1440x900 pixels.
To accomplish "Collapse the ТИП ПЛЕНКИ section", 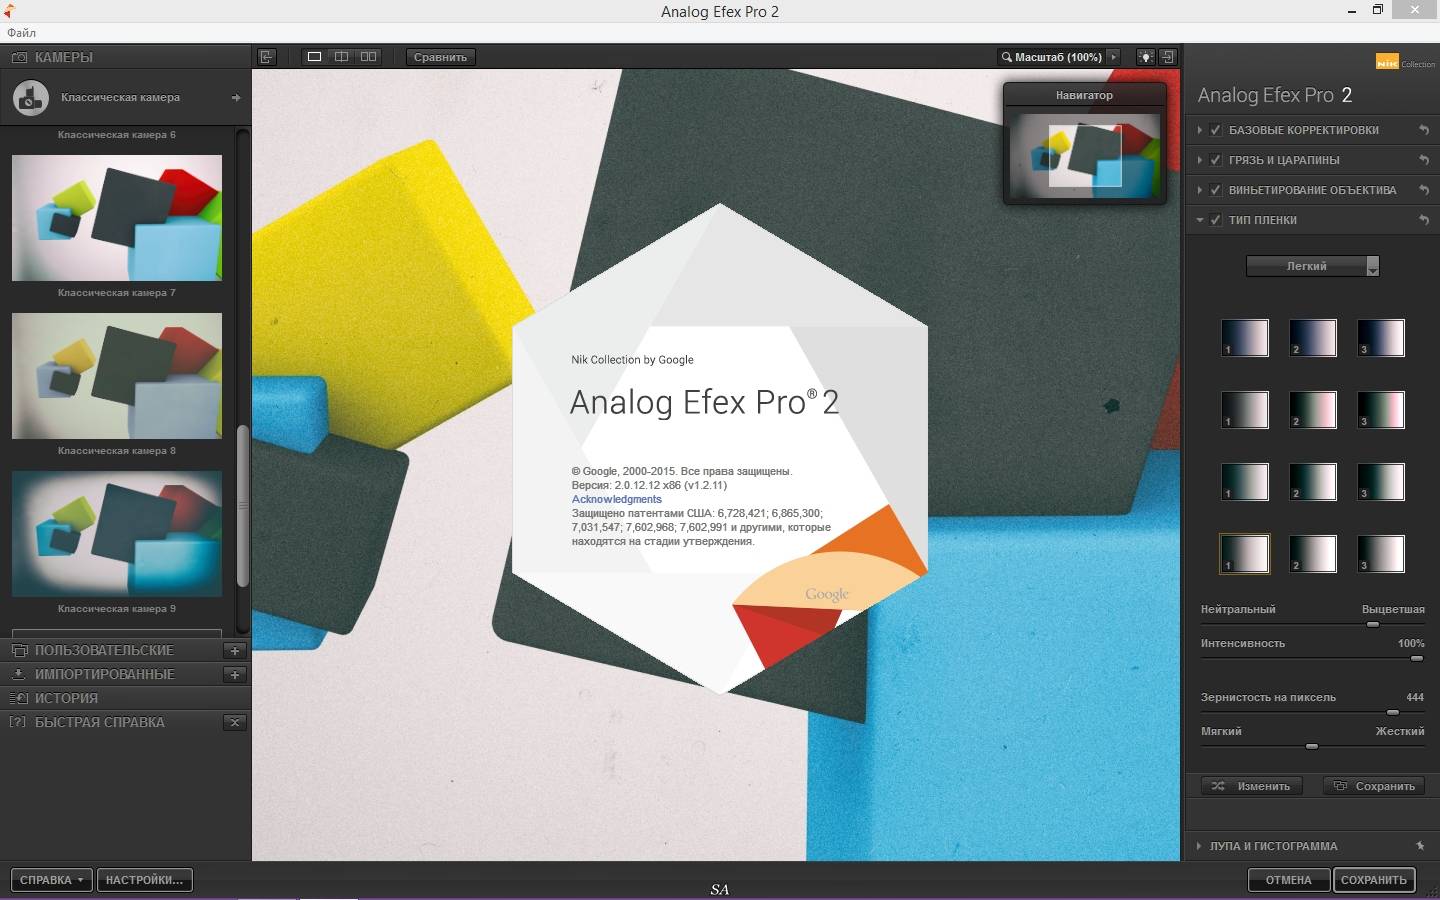I will point(1200,220).
